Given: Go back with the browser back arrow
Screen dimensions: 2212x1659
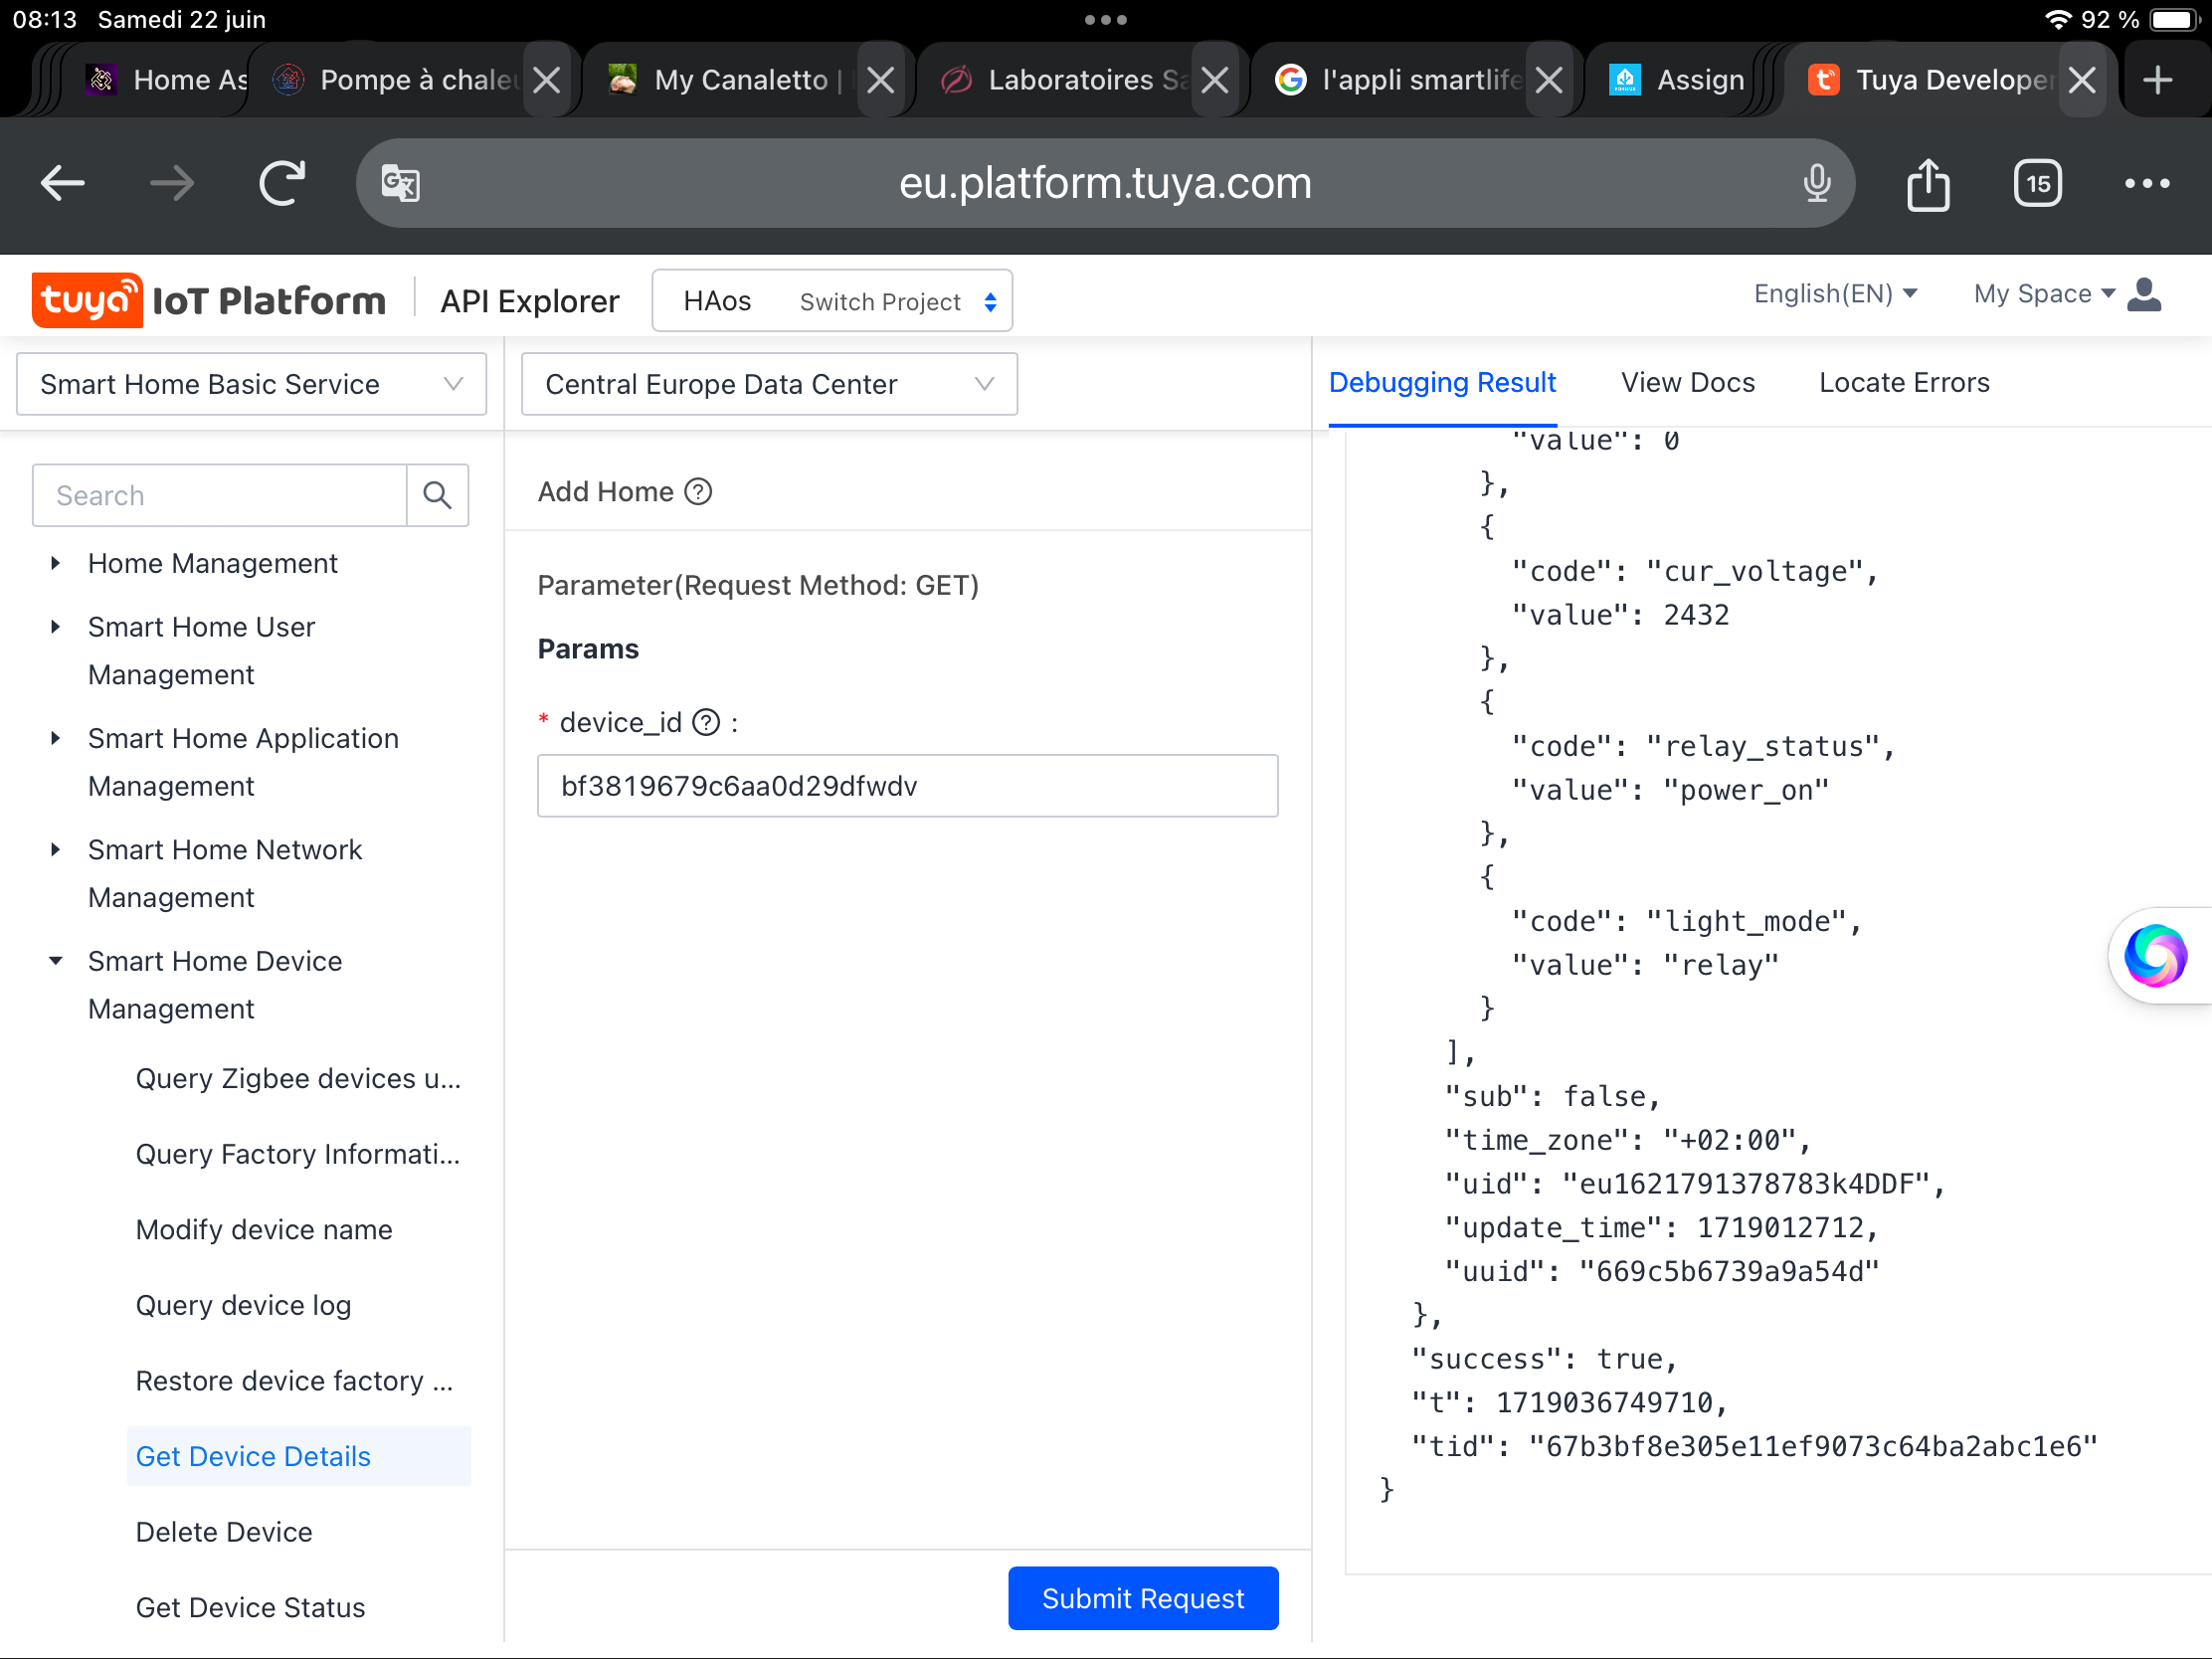Looking at the screenshot, I should point(62,183).
